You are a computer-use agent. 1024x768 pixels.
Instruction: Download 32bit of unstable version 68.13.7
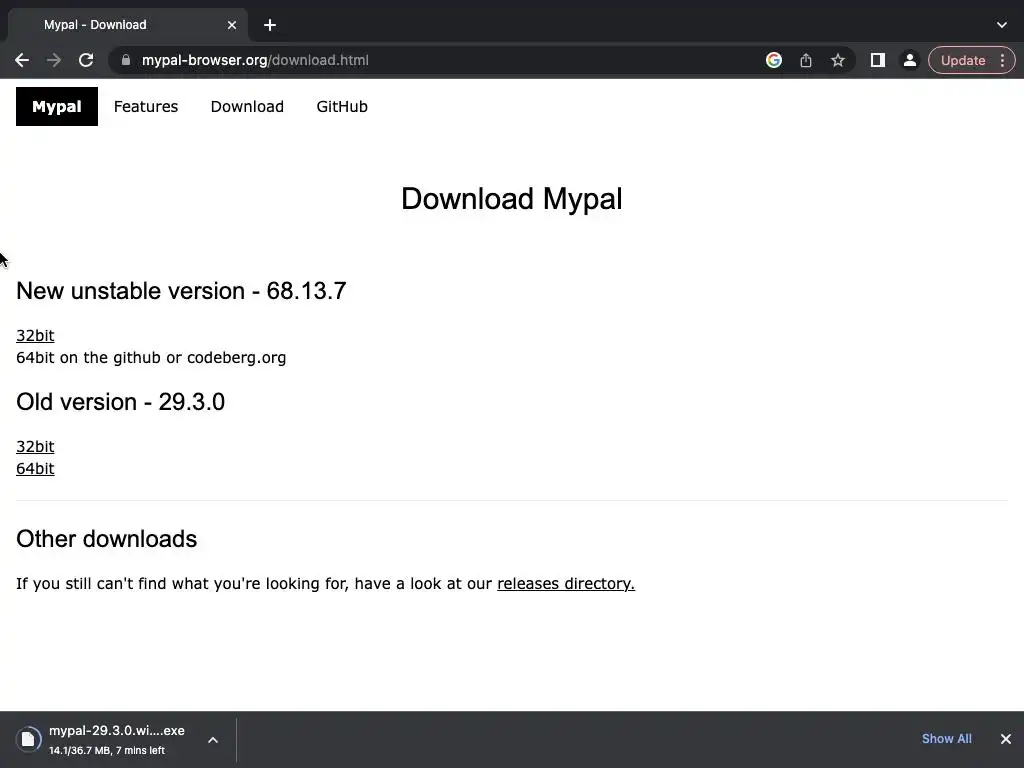click(35, 336)
